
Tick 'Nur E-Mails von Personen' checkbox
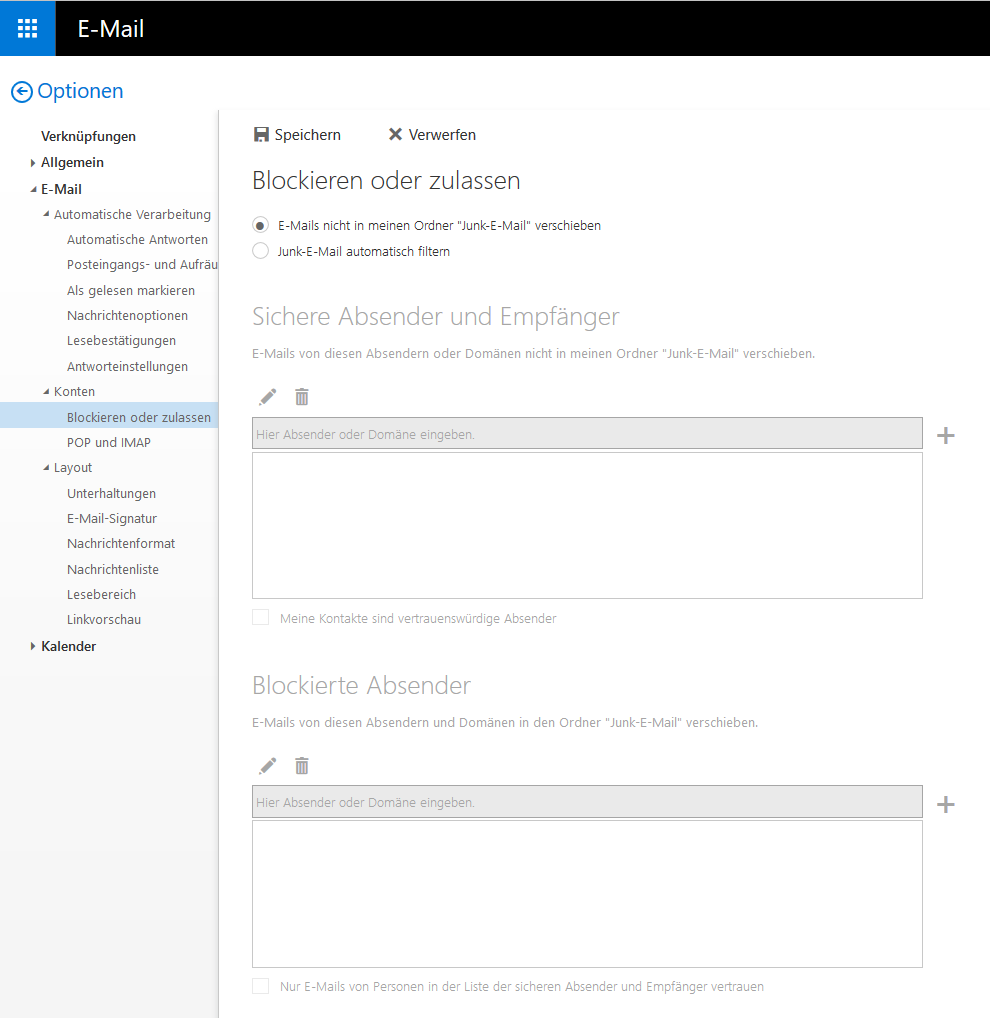[261, 986]
